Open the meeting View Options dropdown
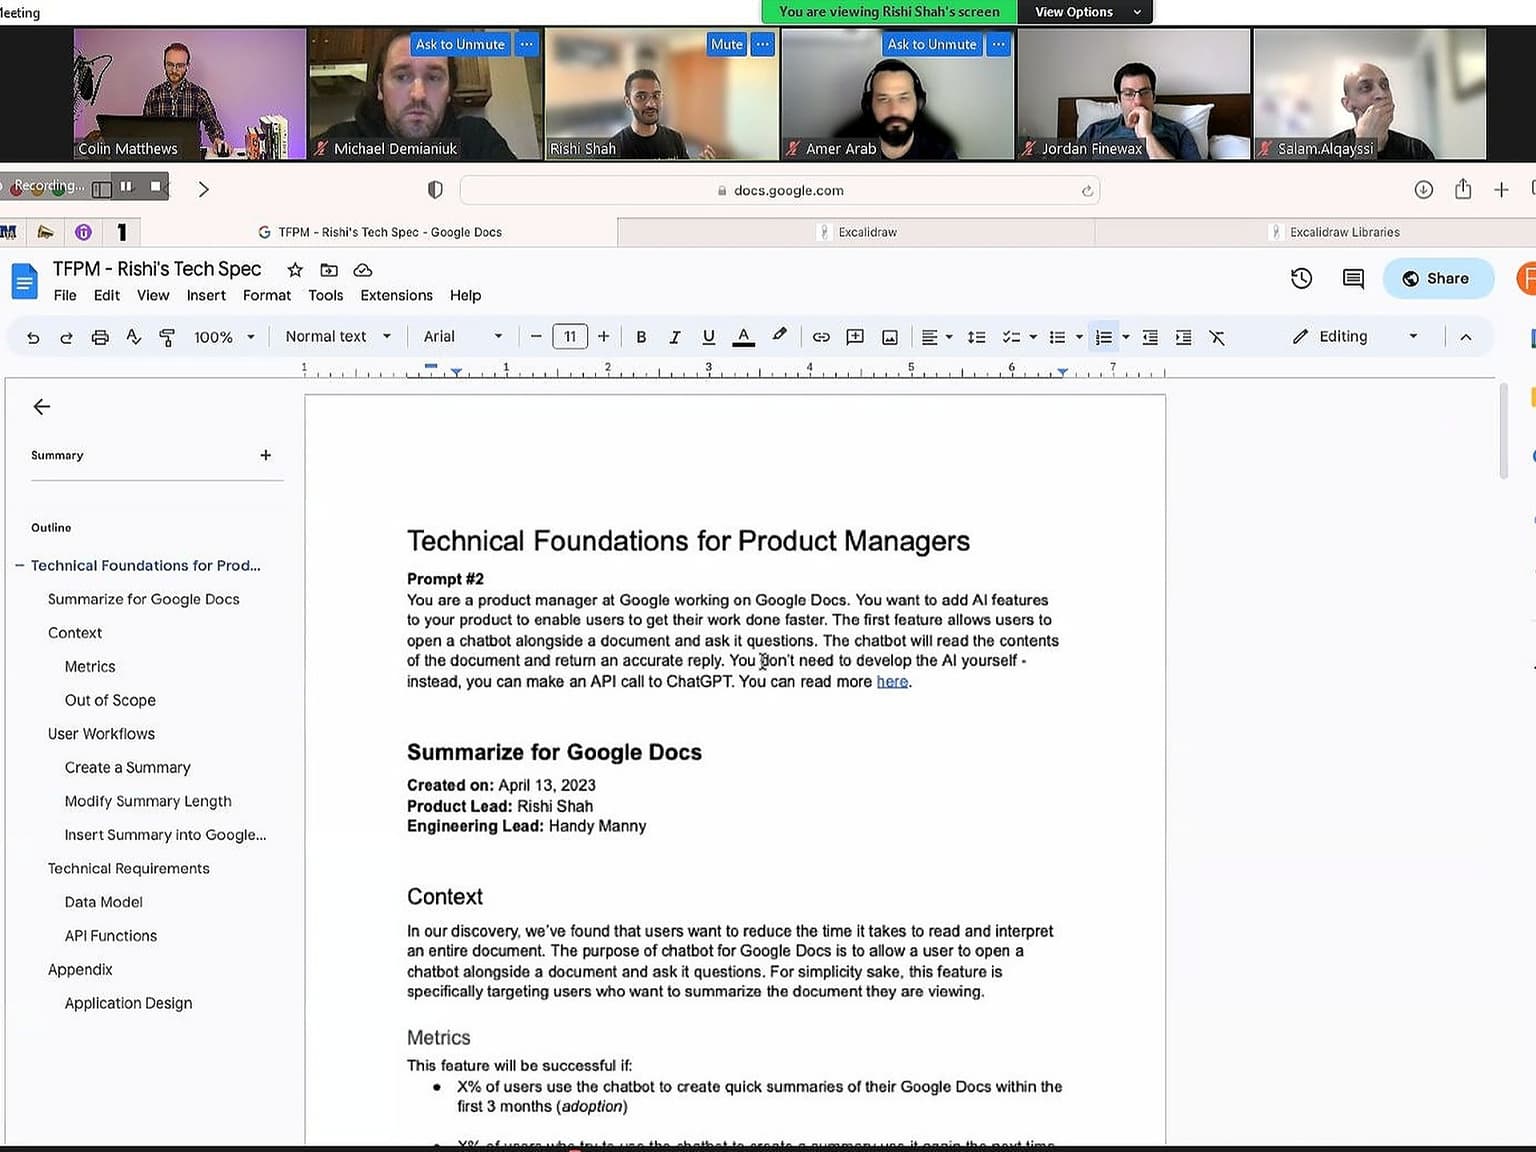Image resolution: width=1536 pixels, height=1152 pixels. [1086, 12]
